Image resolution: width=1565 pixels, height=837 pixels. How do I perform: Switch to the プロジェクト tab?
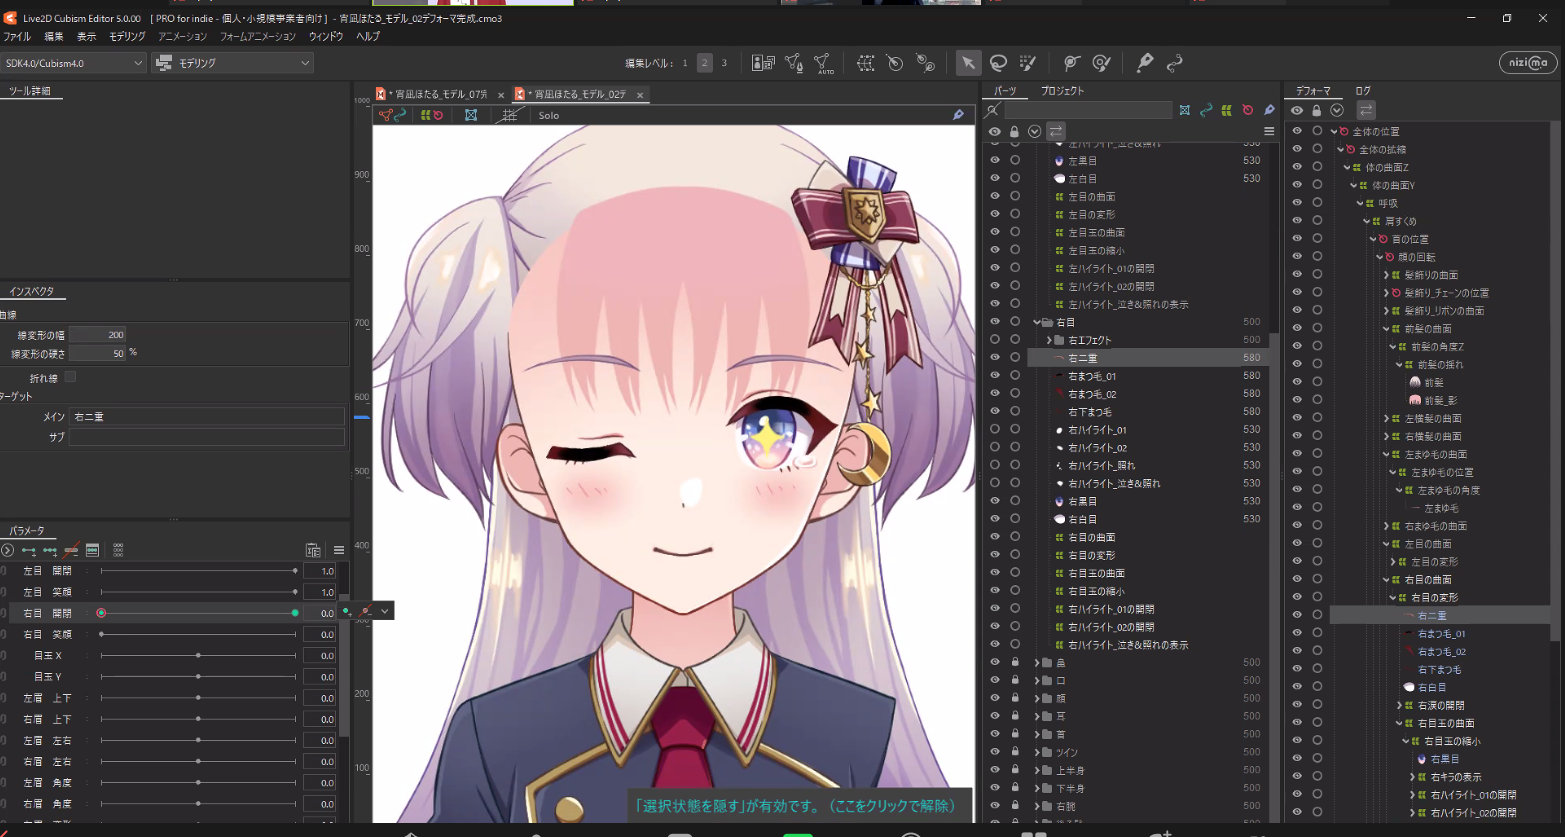tap(1062, 91)
